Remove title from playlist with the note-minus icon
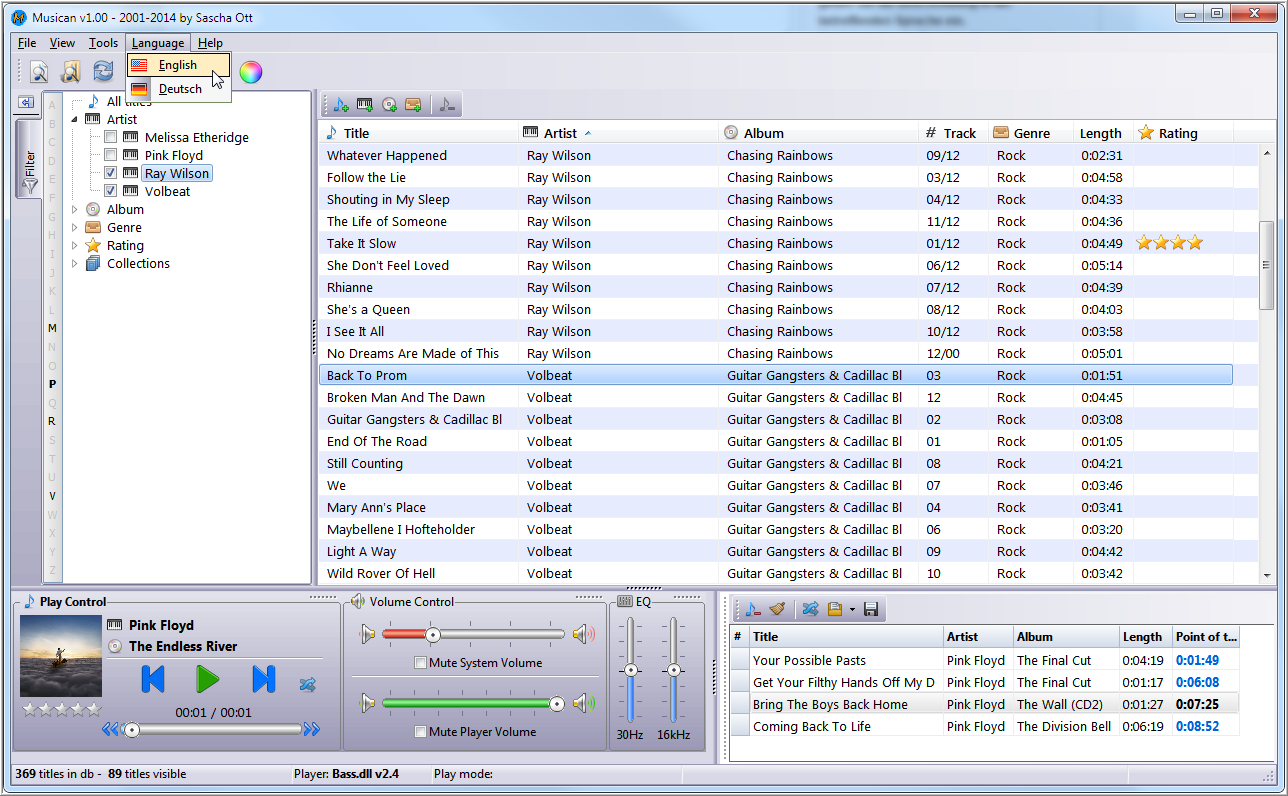The width and height of the screenshot is (1288, 796). [753, 609]
